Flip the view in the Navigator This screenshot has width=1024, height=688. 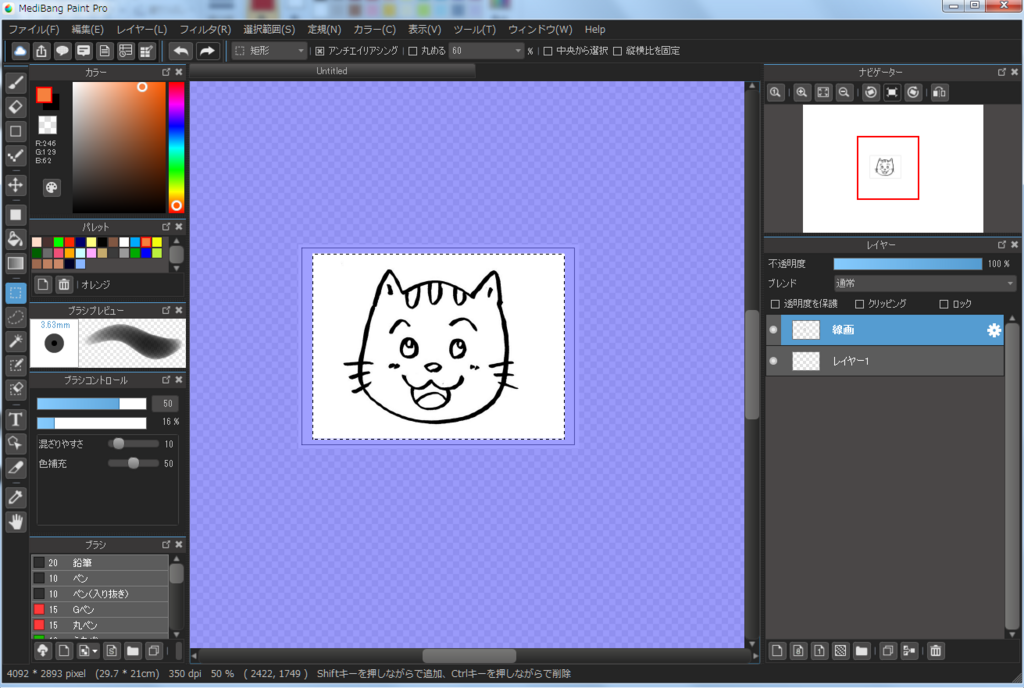tap(939, 93)
